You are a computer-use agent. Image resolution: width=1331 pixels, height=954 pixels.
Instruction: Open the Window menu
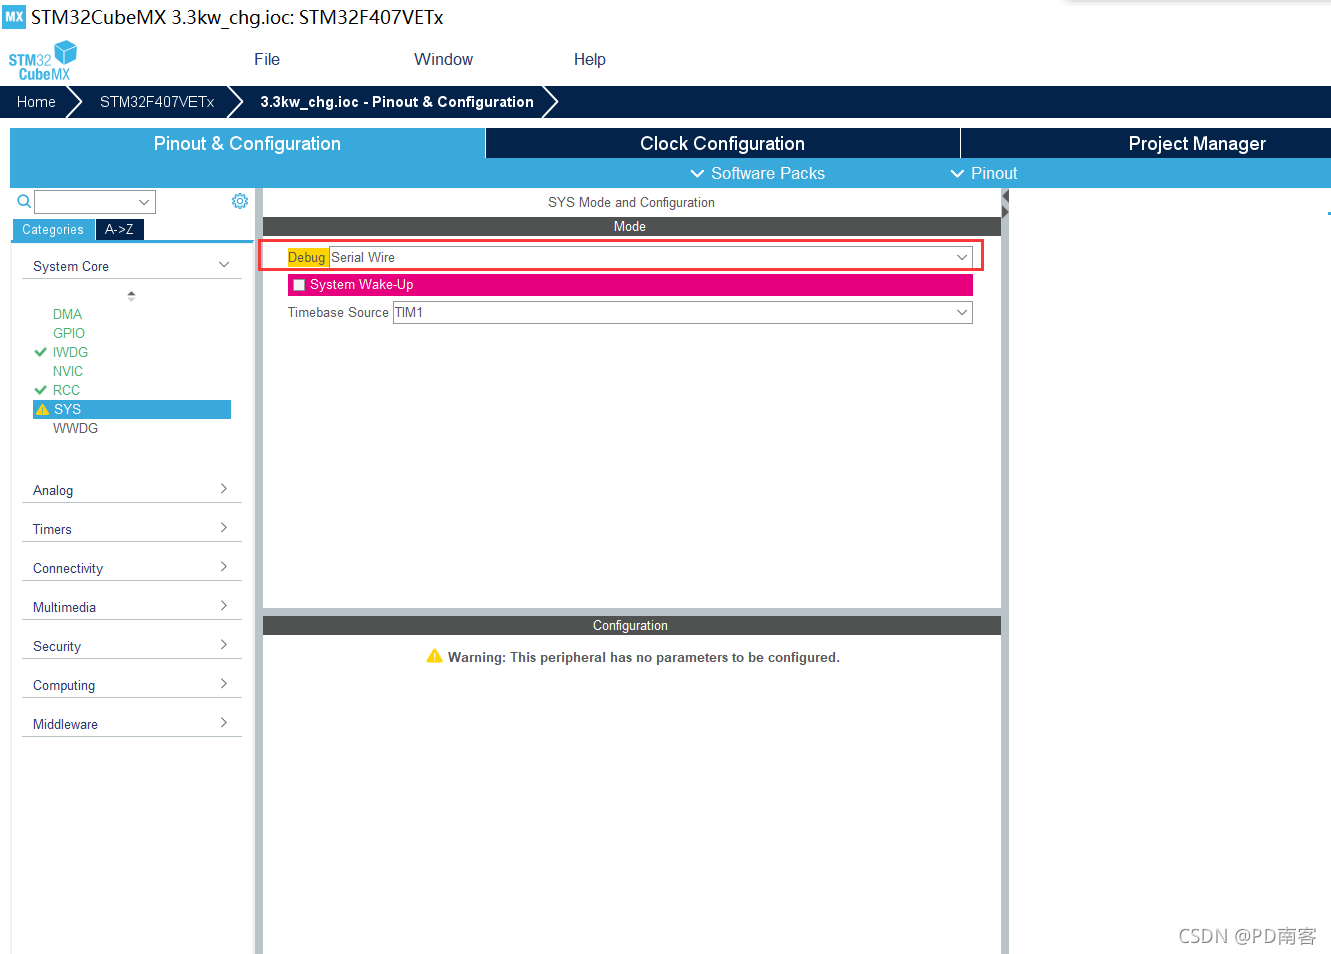pos(443,59)
